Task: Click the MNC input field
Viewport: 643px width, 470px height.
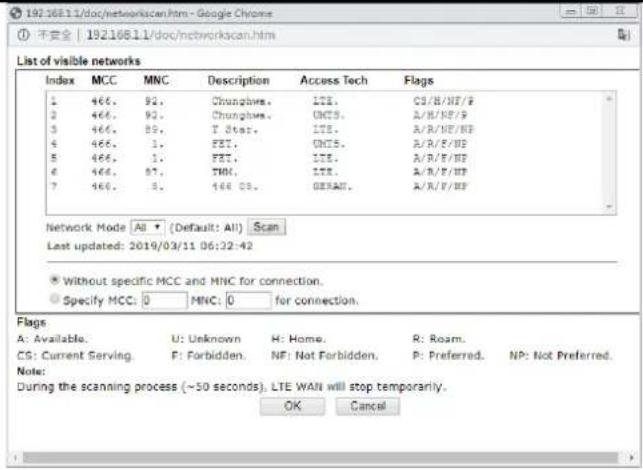Action: click(249, 301)
